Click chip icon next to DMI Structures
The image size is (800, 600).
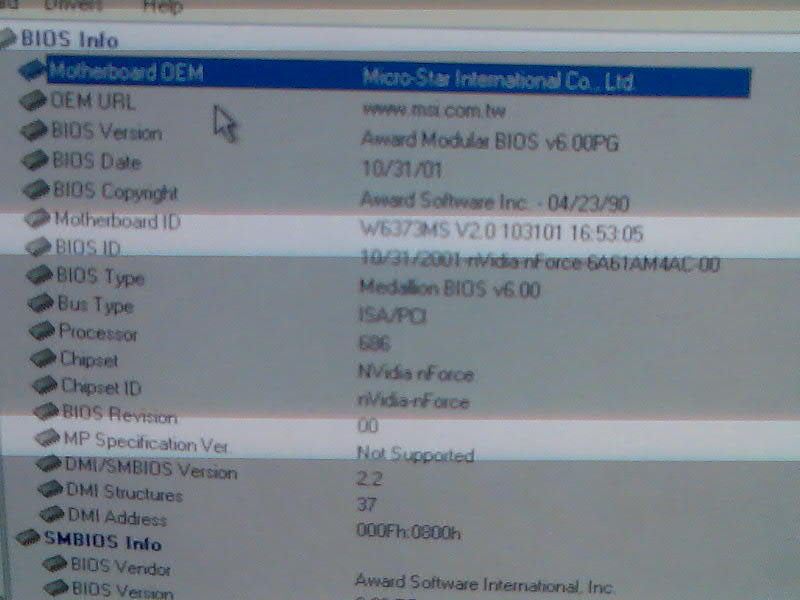coord(51,489)
